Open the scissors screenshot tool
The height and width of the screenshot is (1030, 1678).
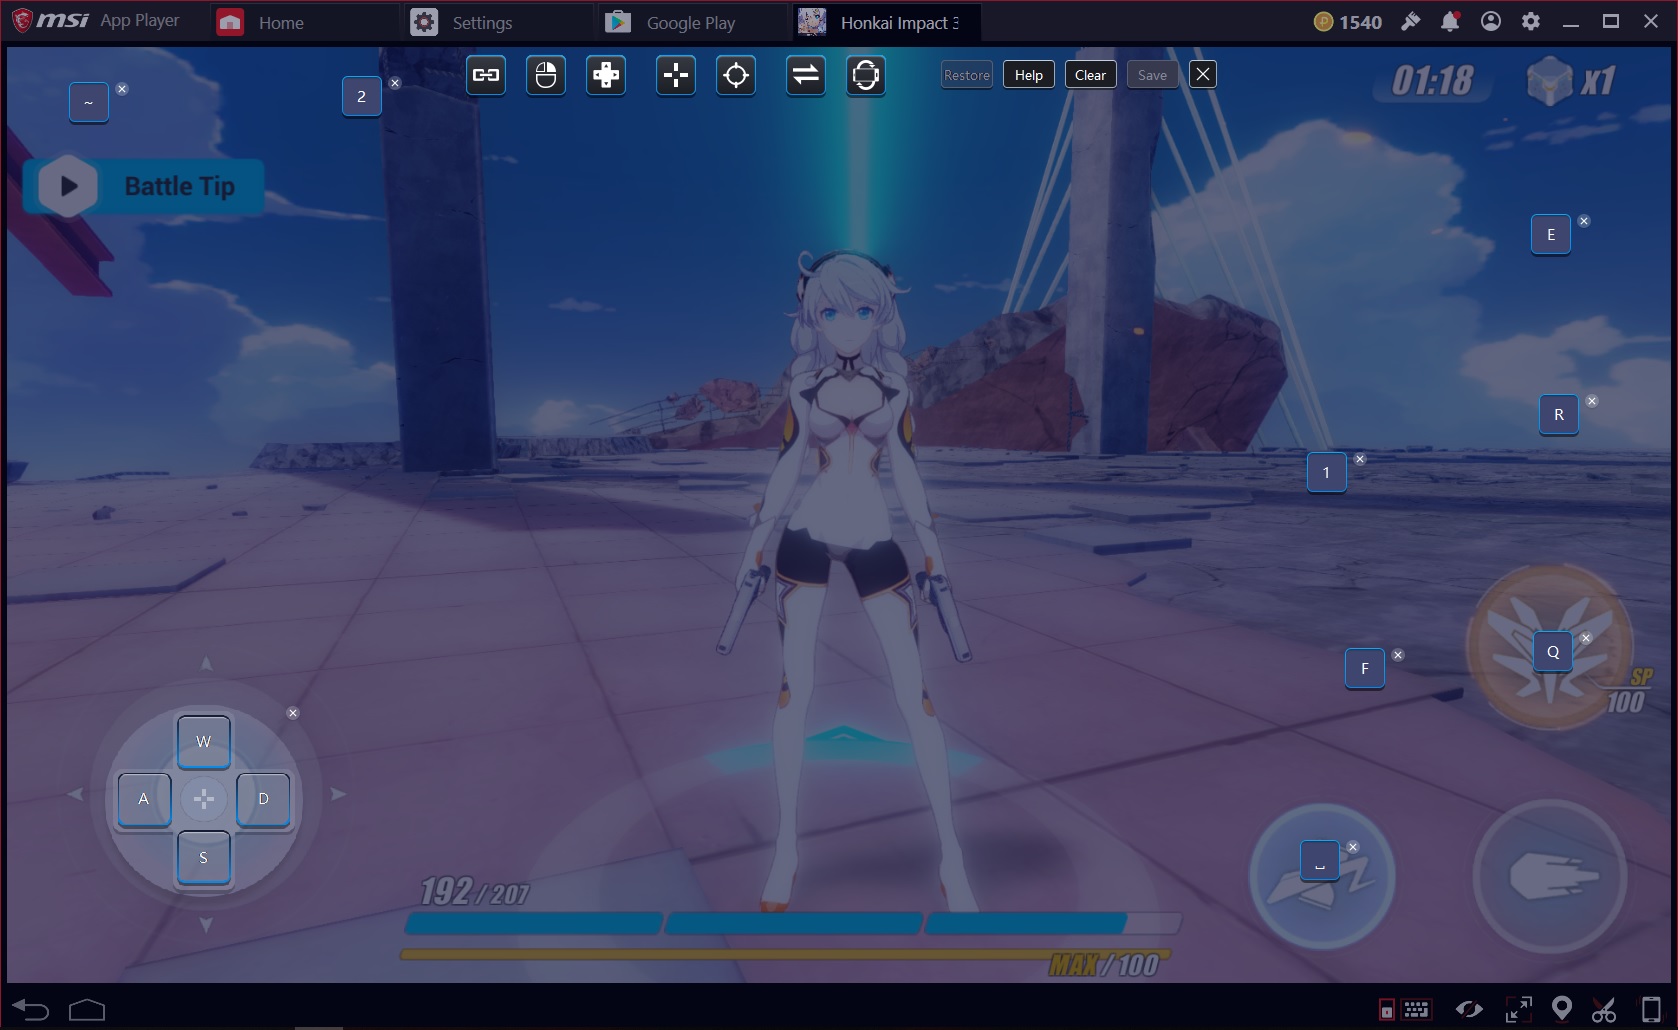coord(1604,1010)
